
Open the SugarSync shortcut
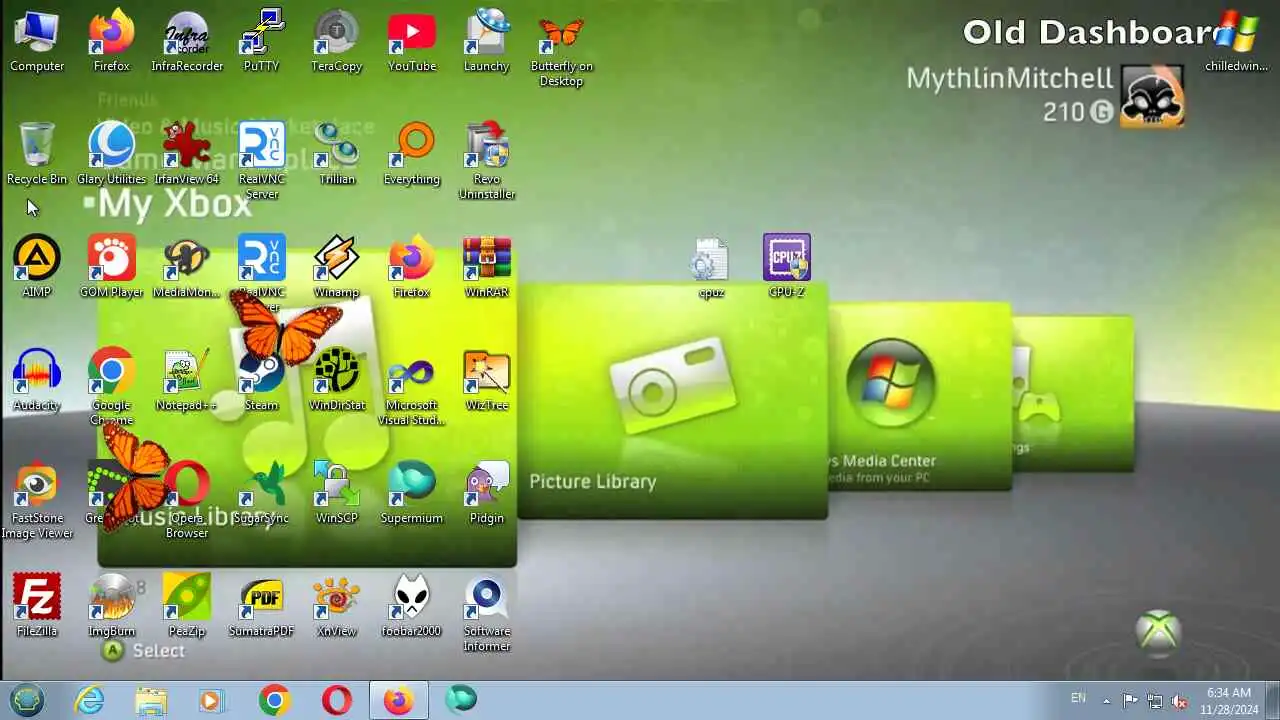261,493
